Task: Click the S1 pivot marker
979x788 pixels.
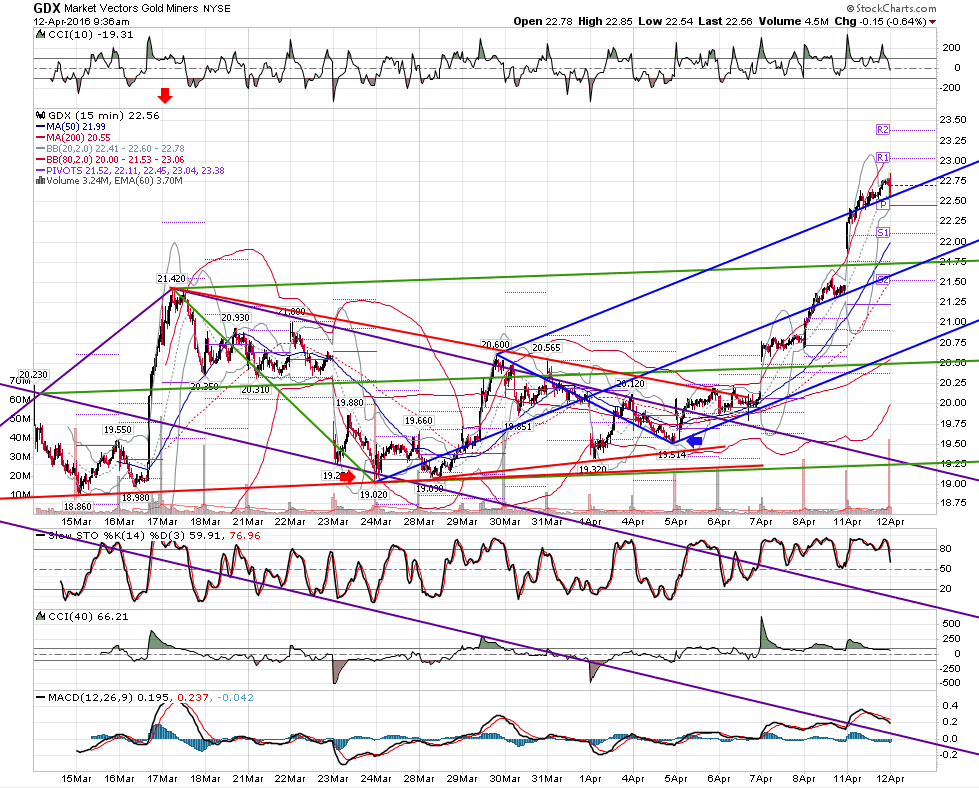Action: pos(883,233)
